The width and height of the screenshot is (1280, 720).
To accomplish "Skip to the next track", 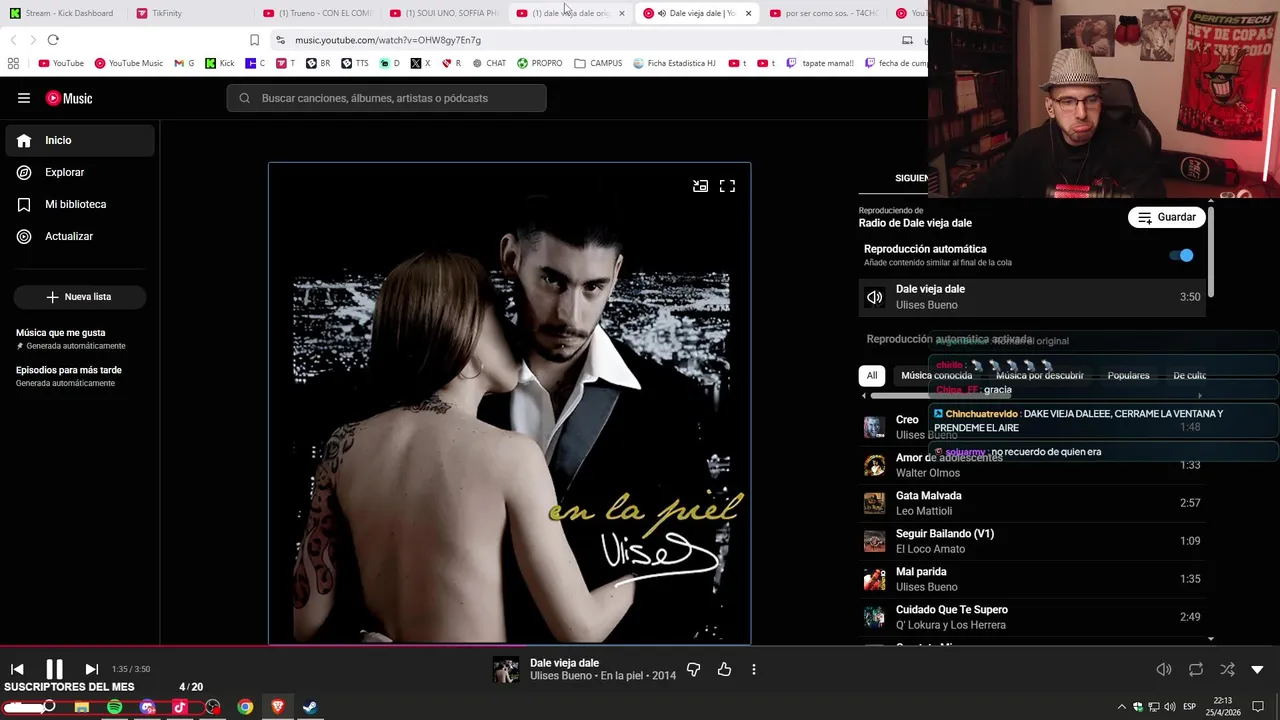I will point(91,669).
